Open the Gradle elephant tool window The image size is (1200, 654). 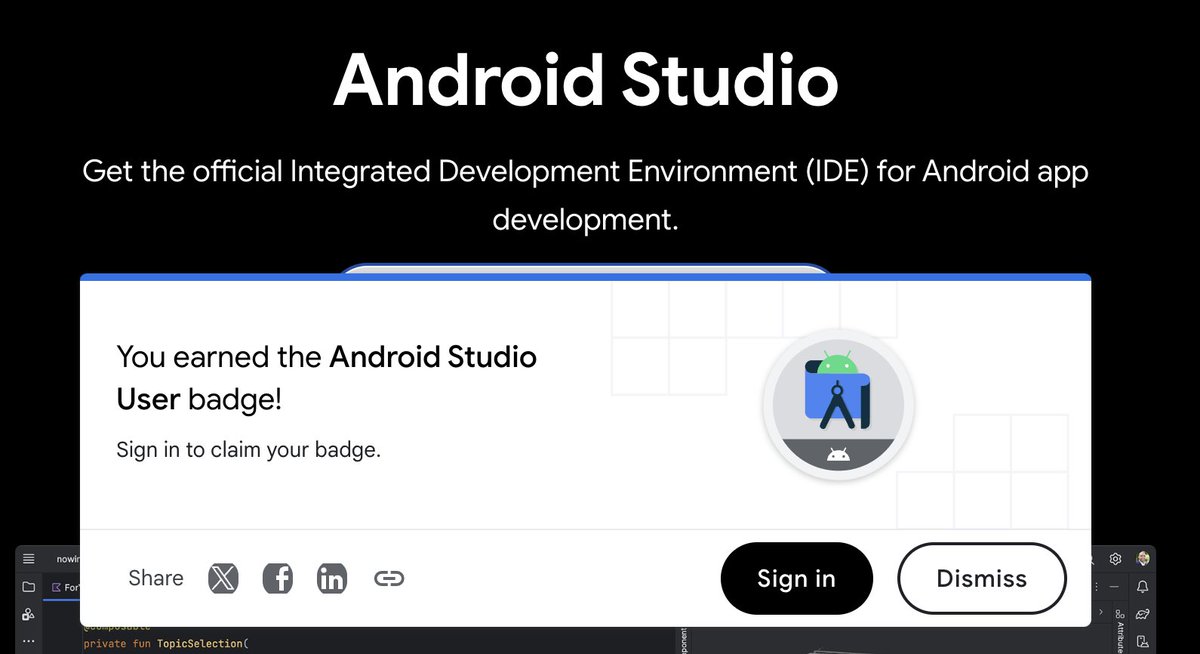(1143, 613)
